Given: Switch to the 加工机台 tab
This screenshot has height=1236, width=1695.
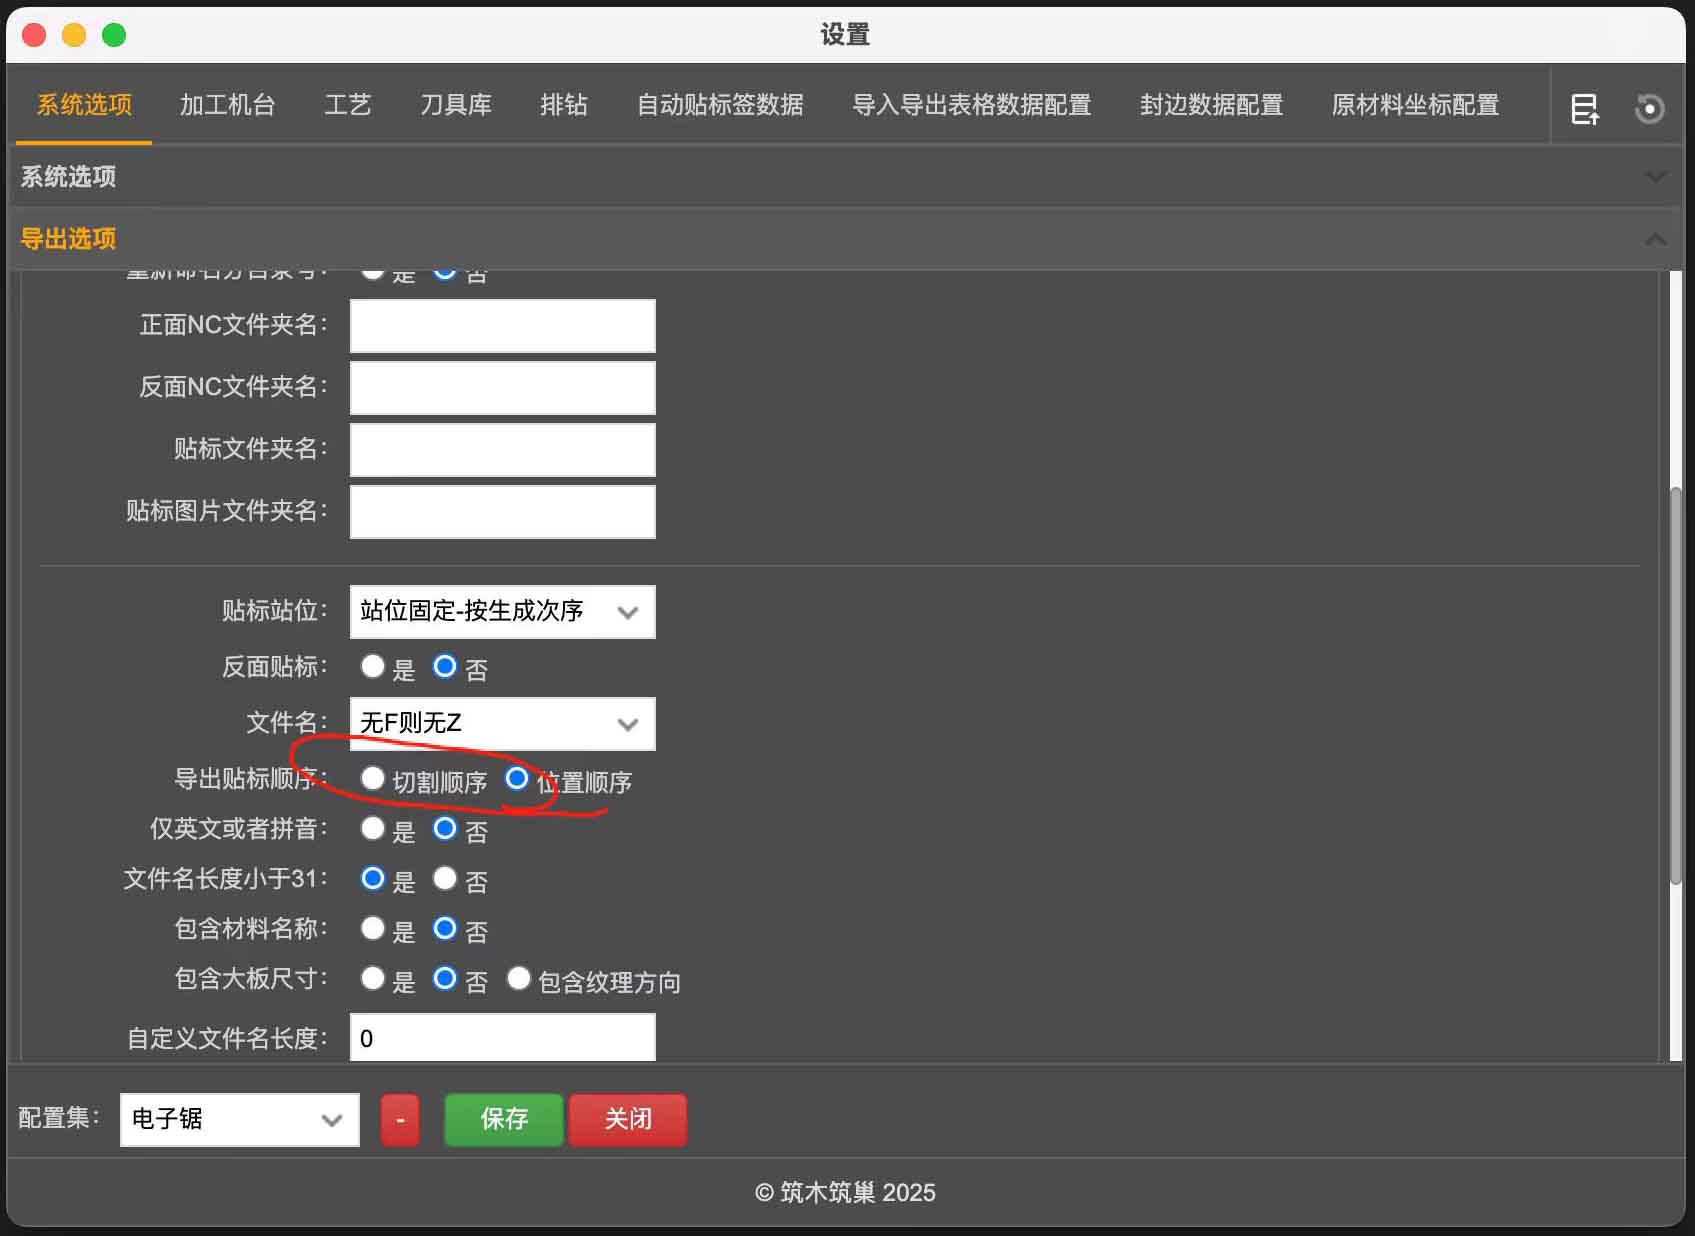Looking at the screenshot, I should click(x=227, y=105).
